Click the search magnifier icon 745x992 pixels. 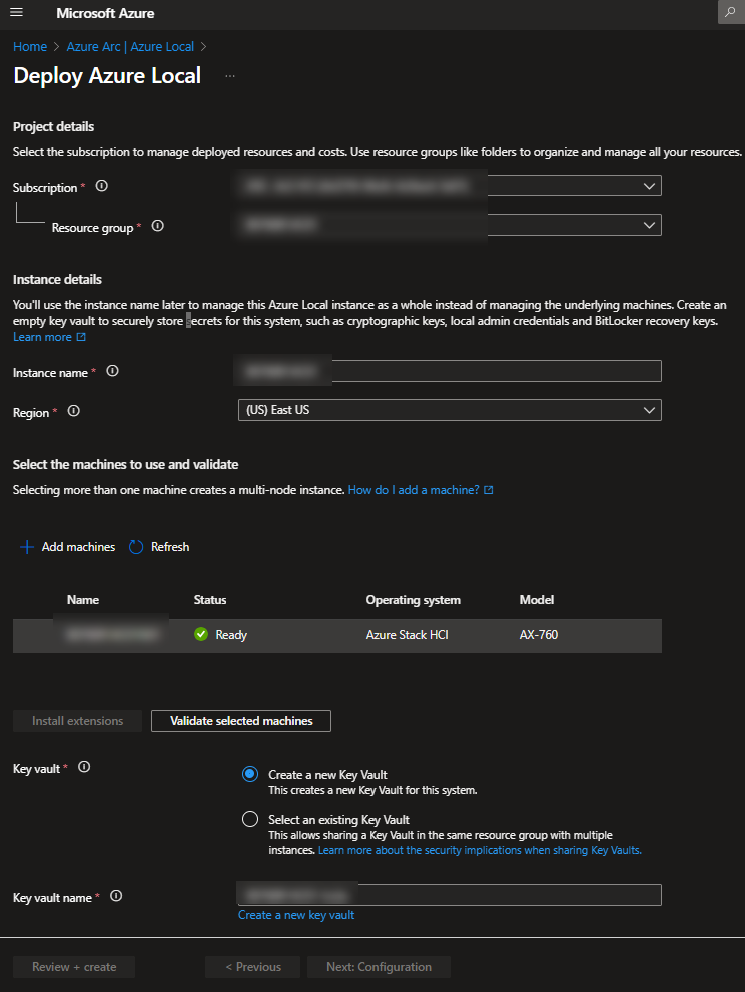click(x=730, y=12)
